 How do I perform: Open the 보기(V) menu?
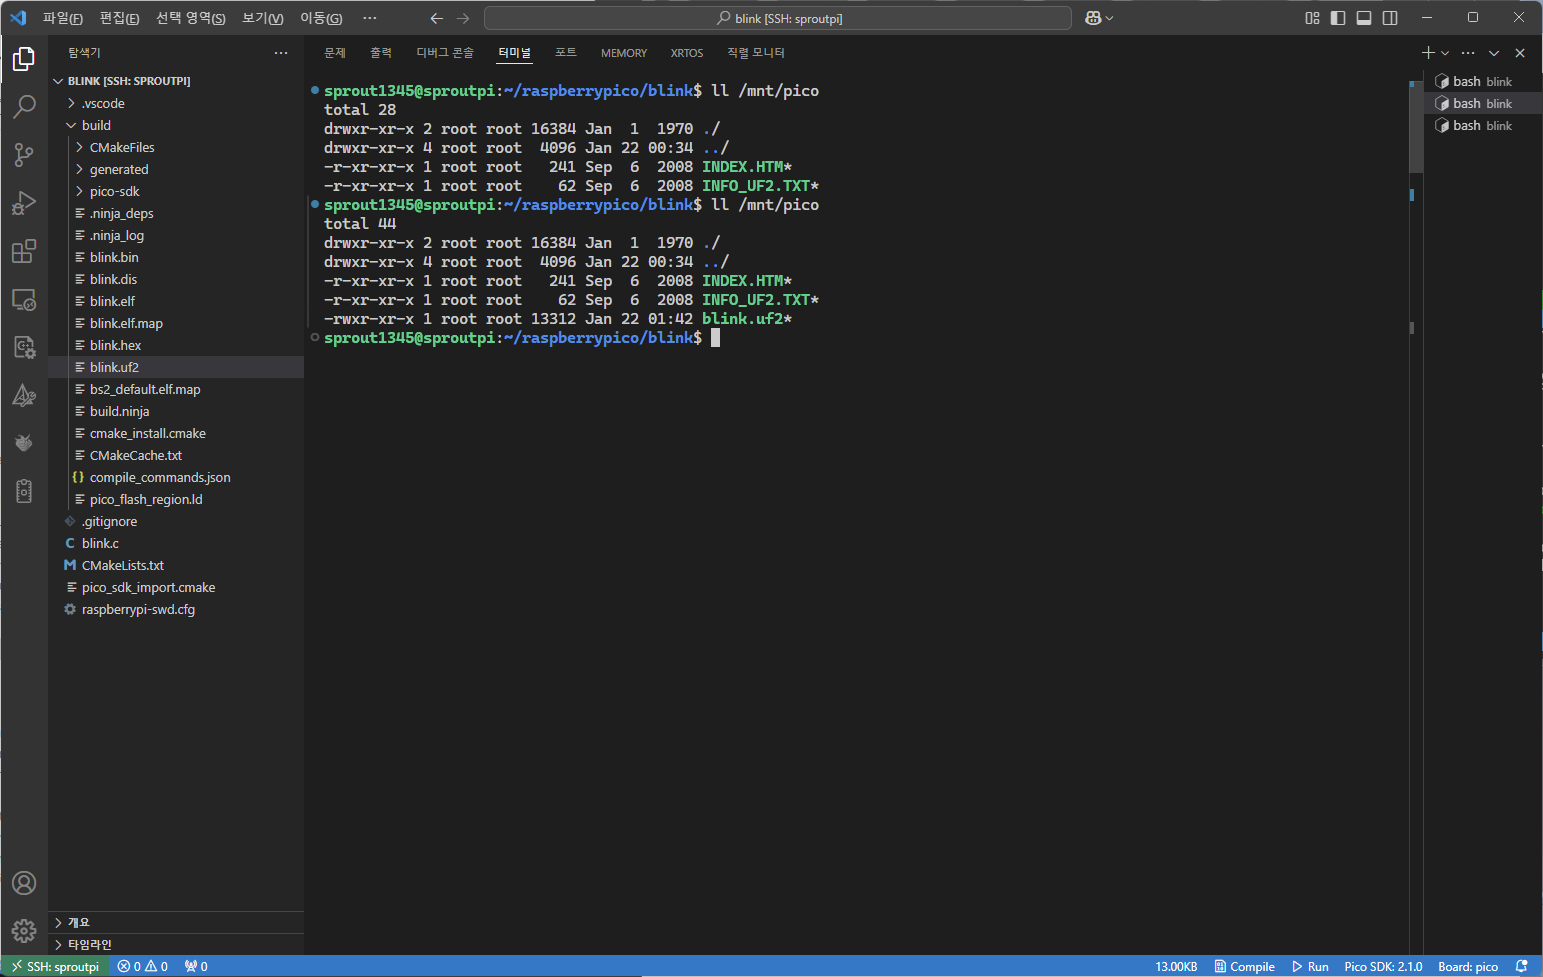pyautogui.click(x=263, y=18)
